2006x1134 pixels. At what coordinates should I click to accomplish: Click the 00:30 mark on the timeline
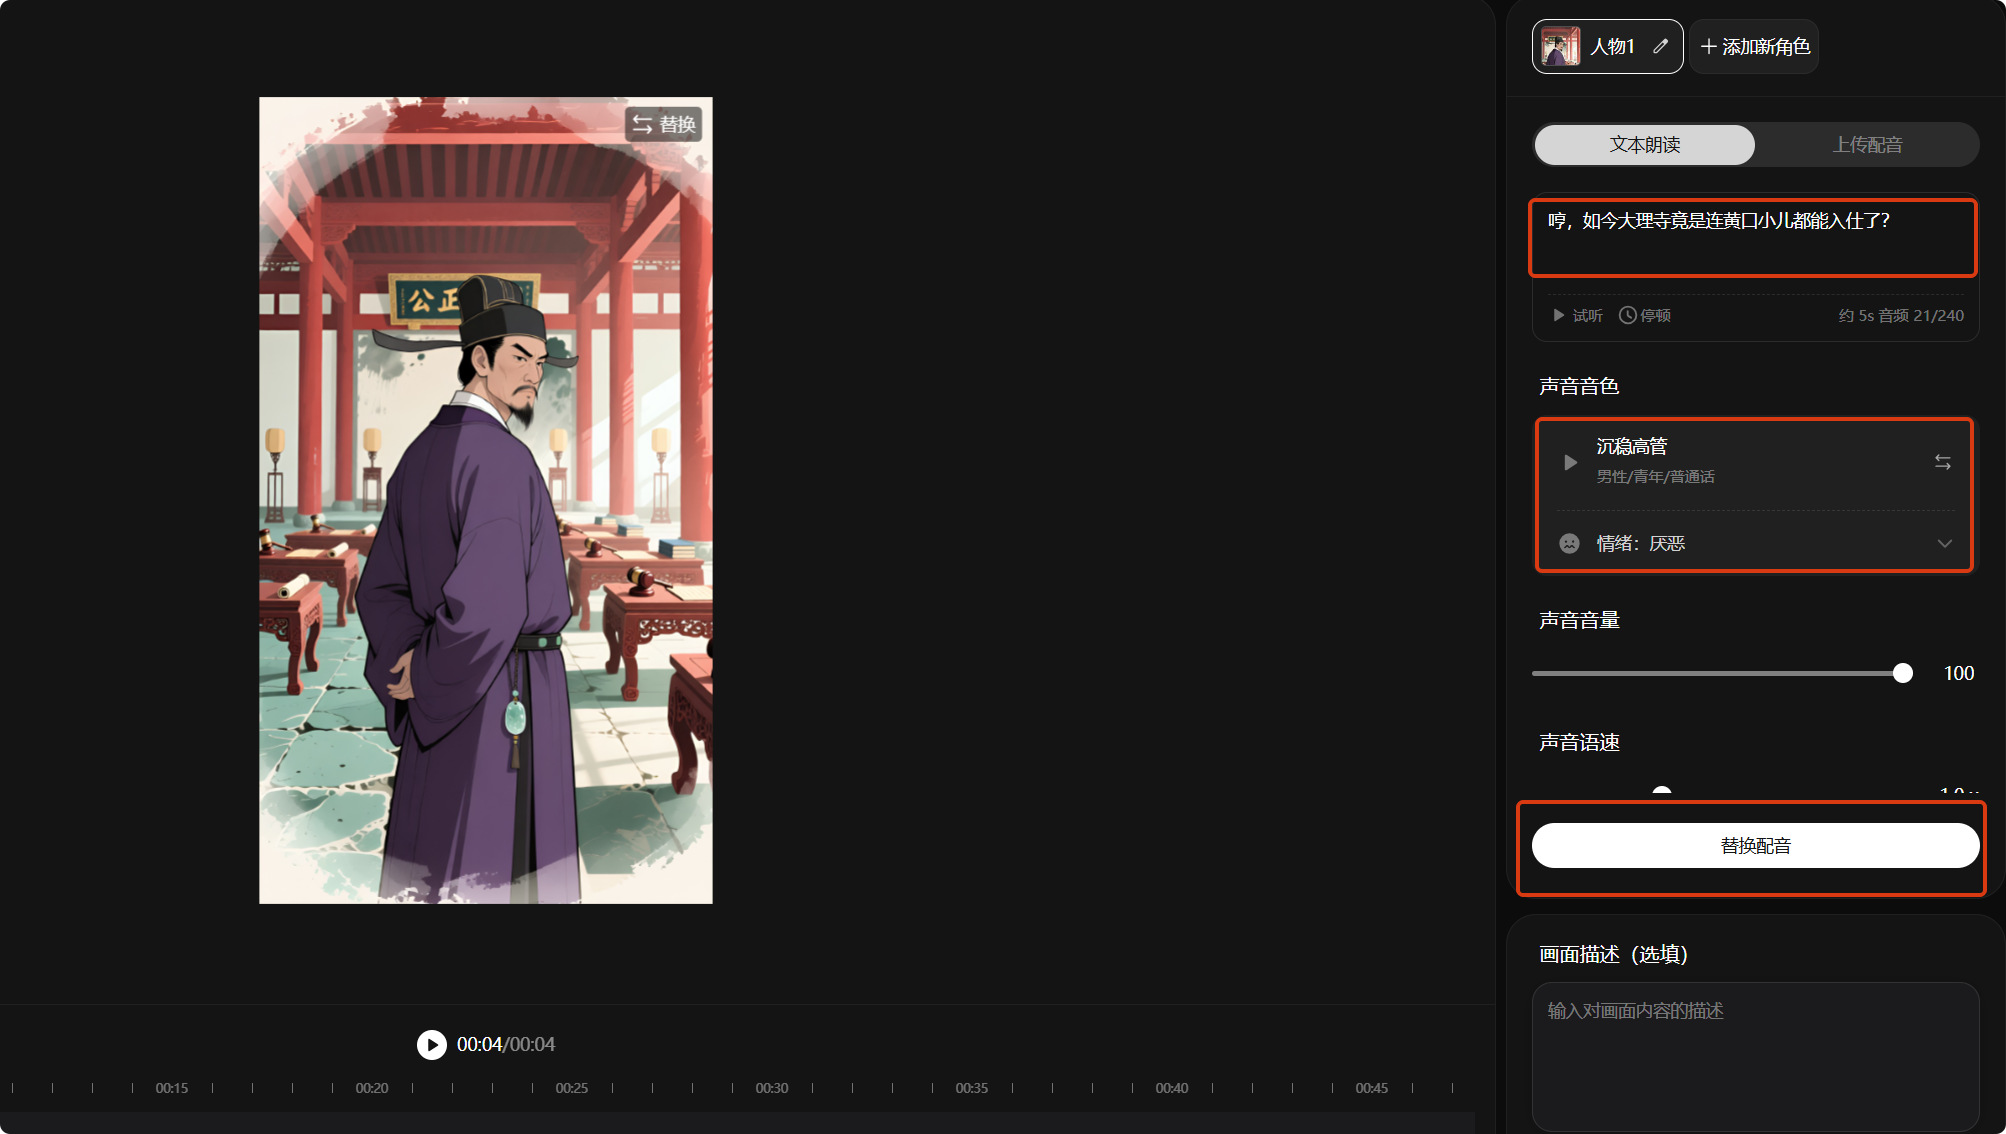pyautogui.click(x=772, y=1088)
